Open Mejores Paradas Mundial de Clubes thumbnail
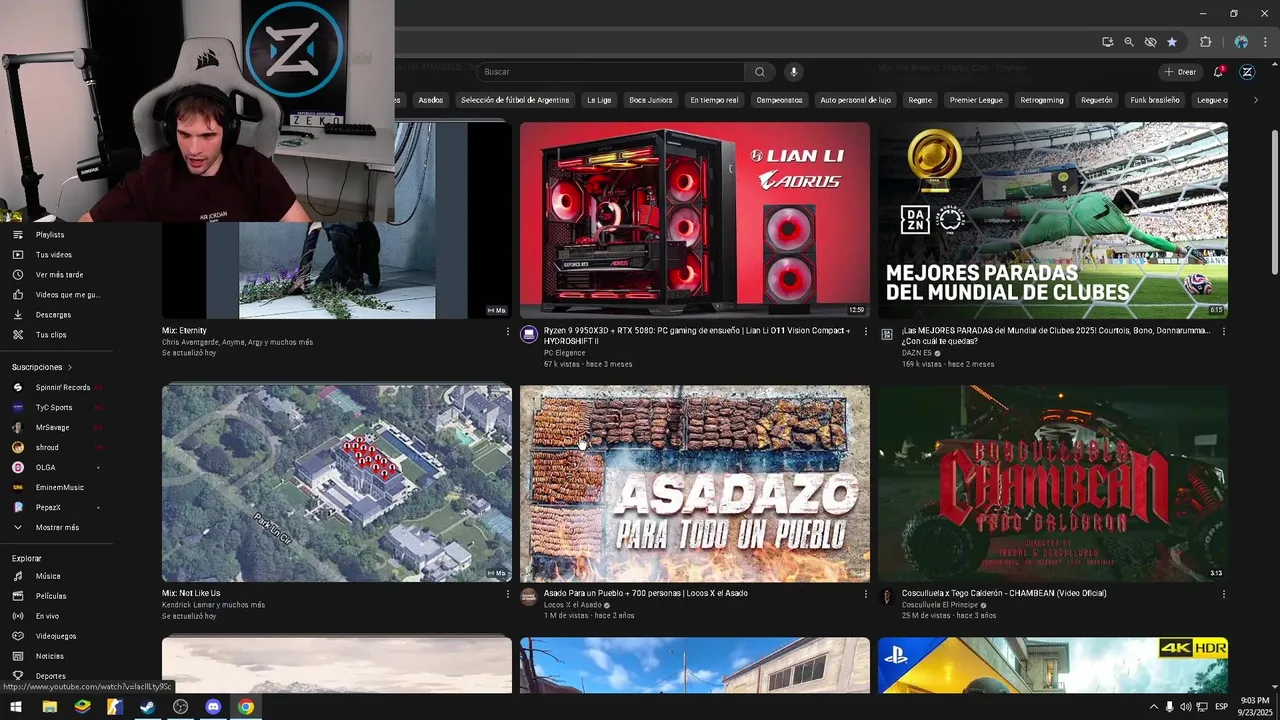The image size is (1280, 720). 1053,220
